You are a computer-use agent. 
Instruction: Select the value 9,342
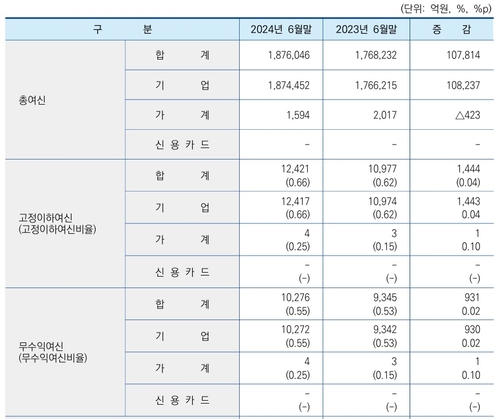click(385, 330)
